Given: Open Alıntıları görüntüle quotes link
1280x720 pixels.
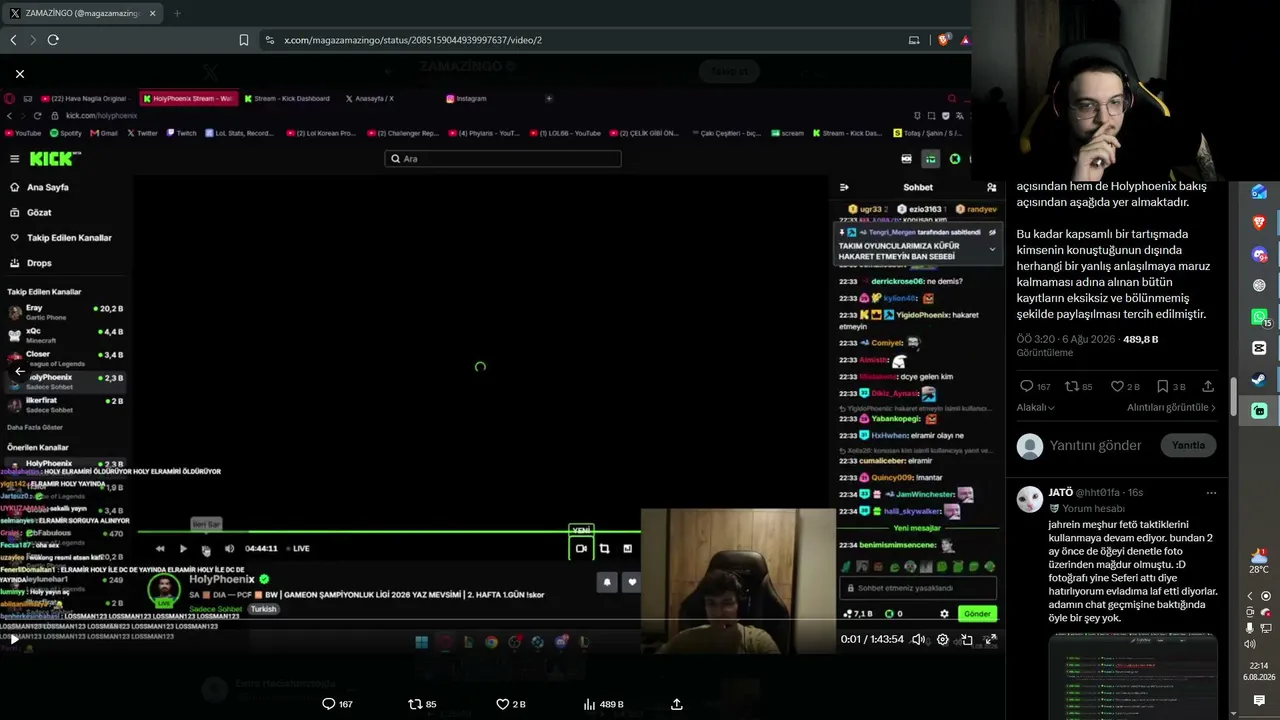Looking at the screenshot, I should tap(1172, 407).
